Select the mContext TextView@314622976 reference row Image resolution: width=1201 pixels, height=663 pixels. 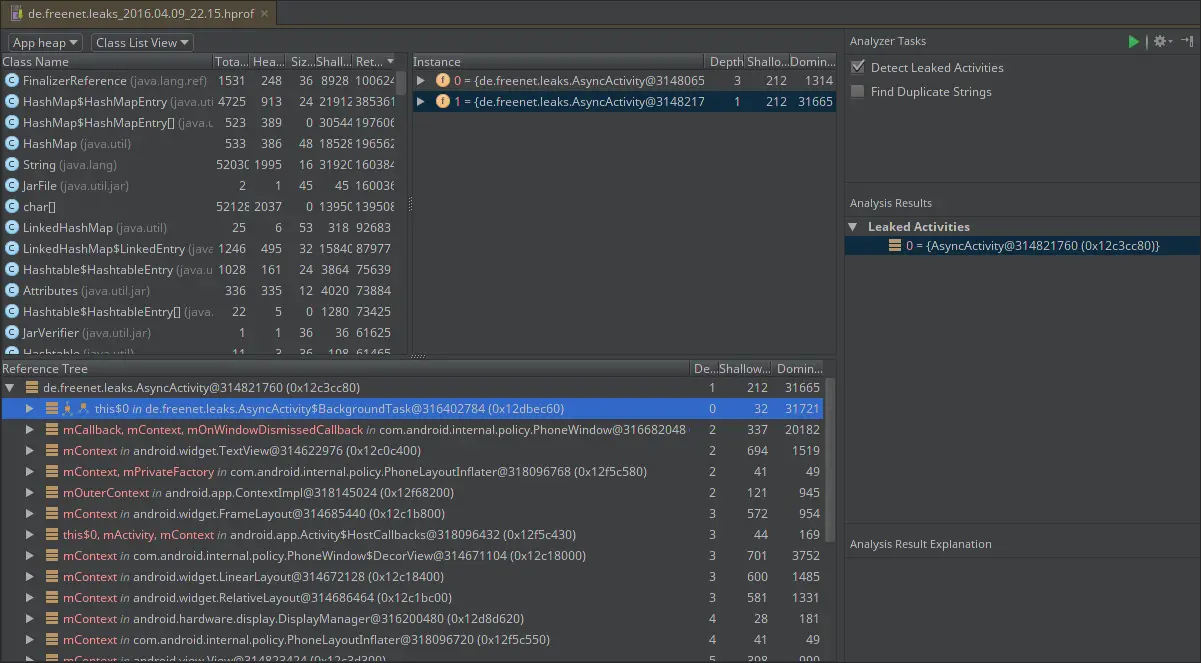[412, 450]
